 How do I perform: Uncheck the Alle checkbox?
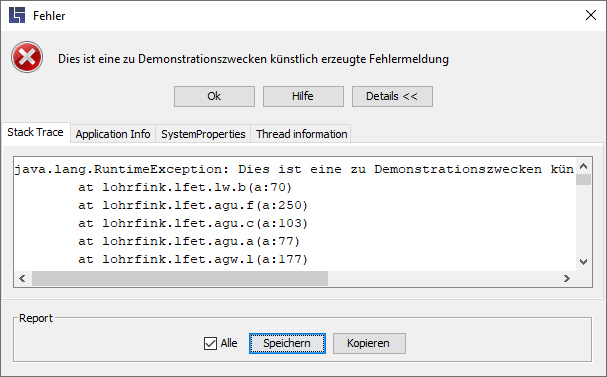(210, 343)
